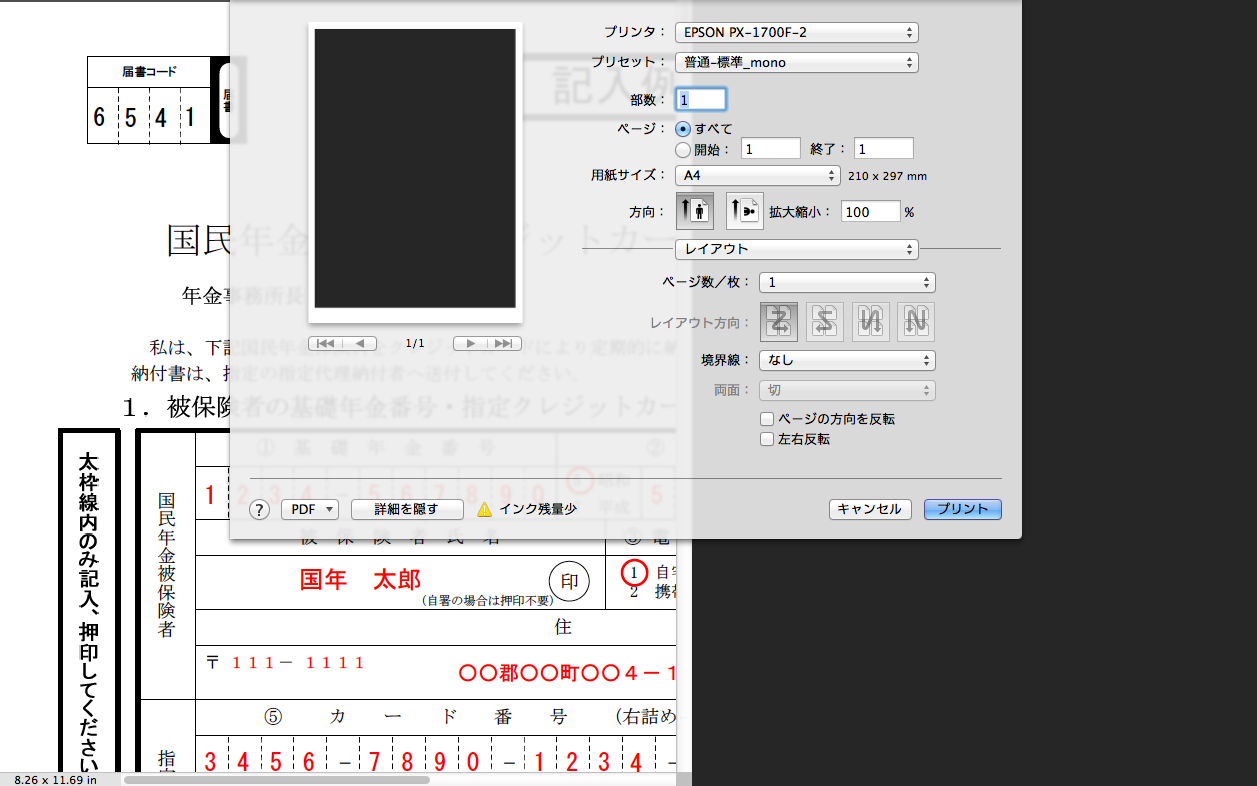Open the ページ数/枚 dropdown
The image size is (1257, 786).
pos(847,283)
